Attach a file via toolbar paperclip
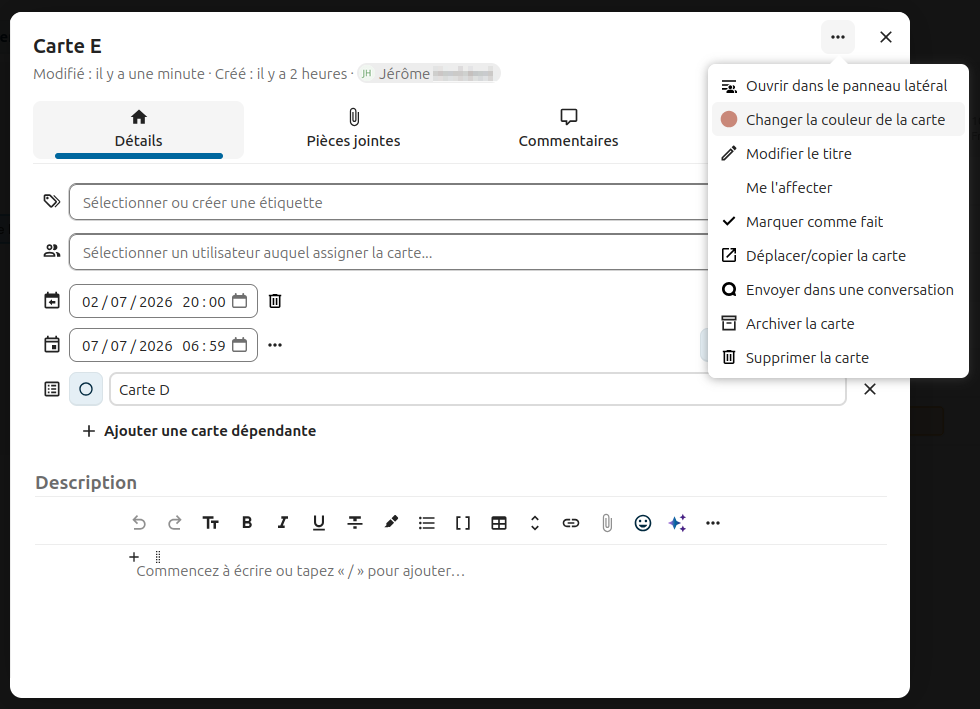 (x=607, y=523)
